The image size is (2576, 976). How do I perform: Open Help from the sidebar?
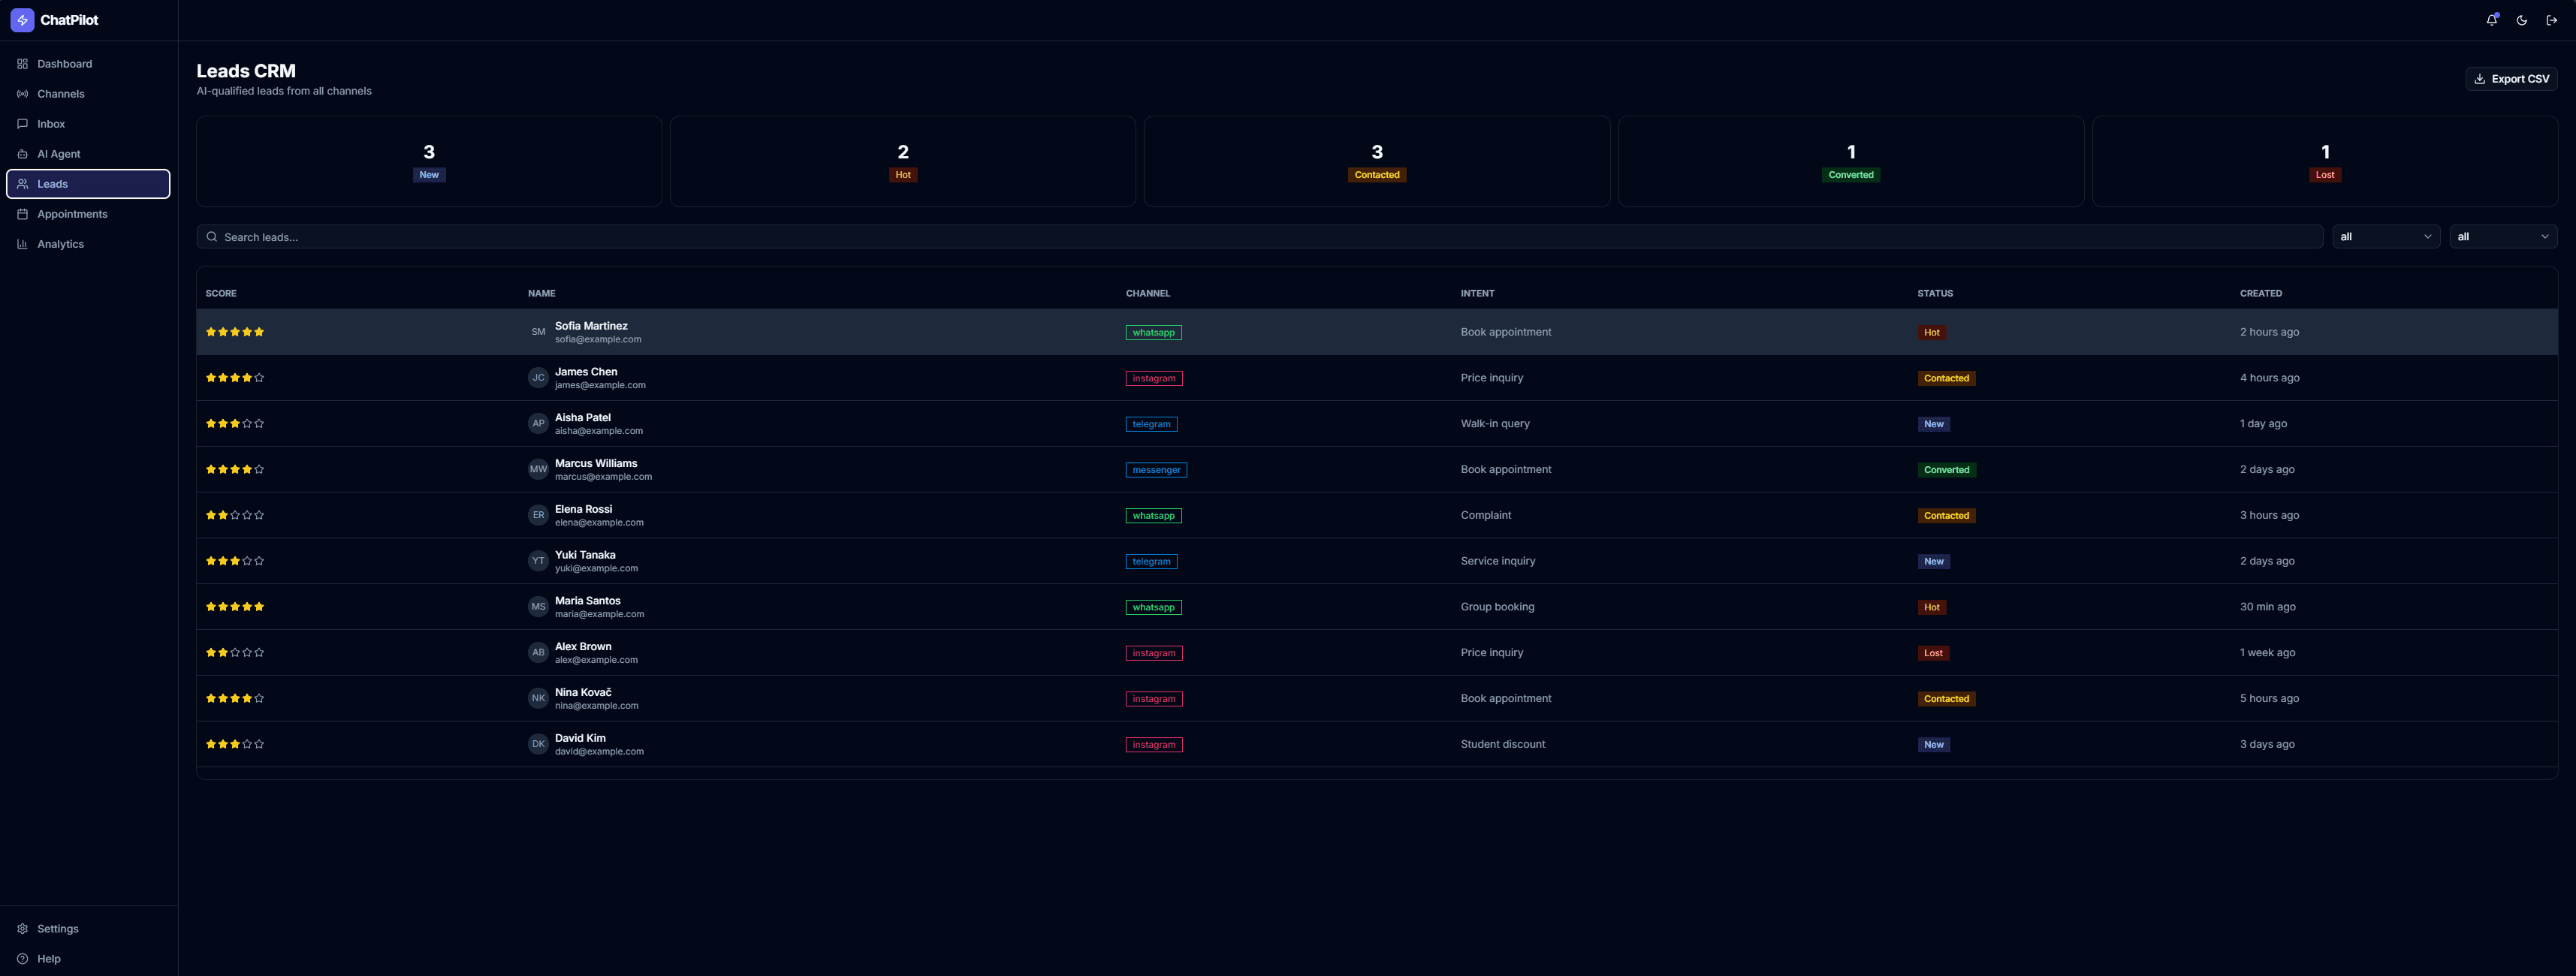coord(88,959)
